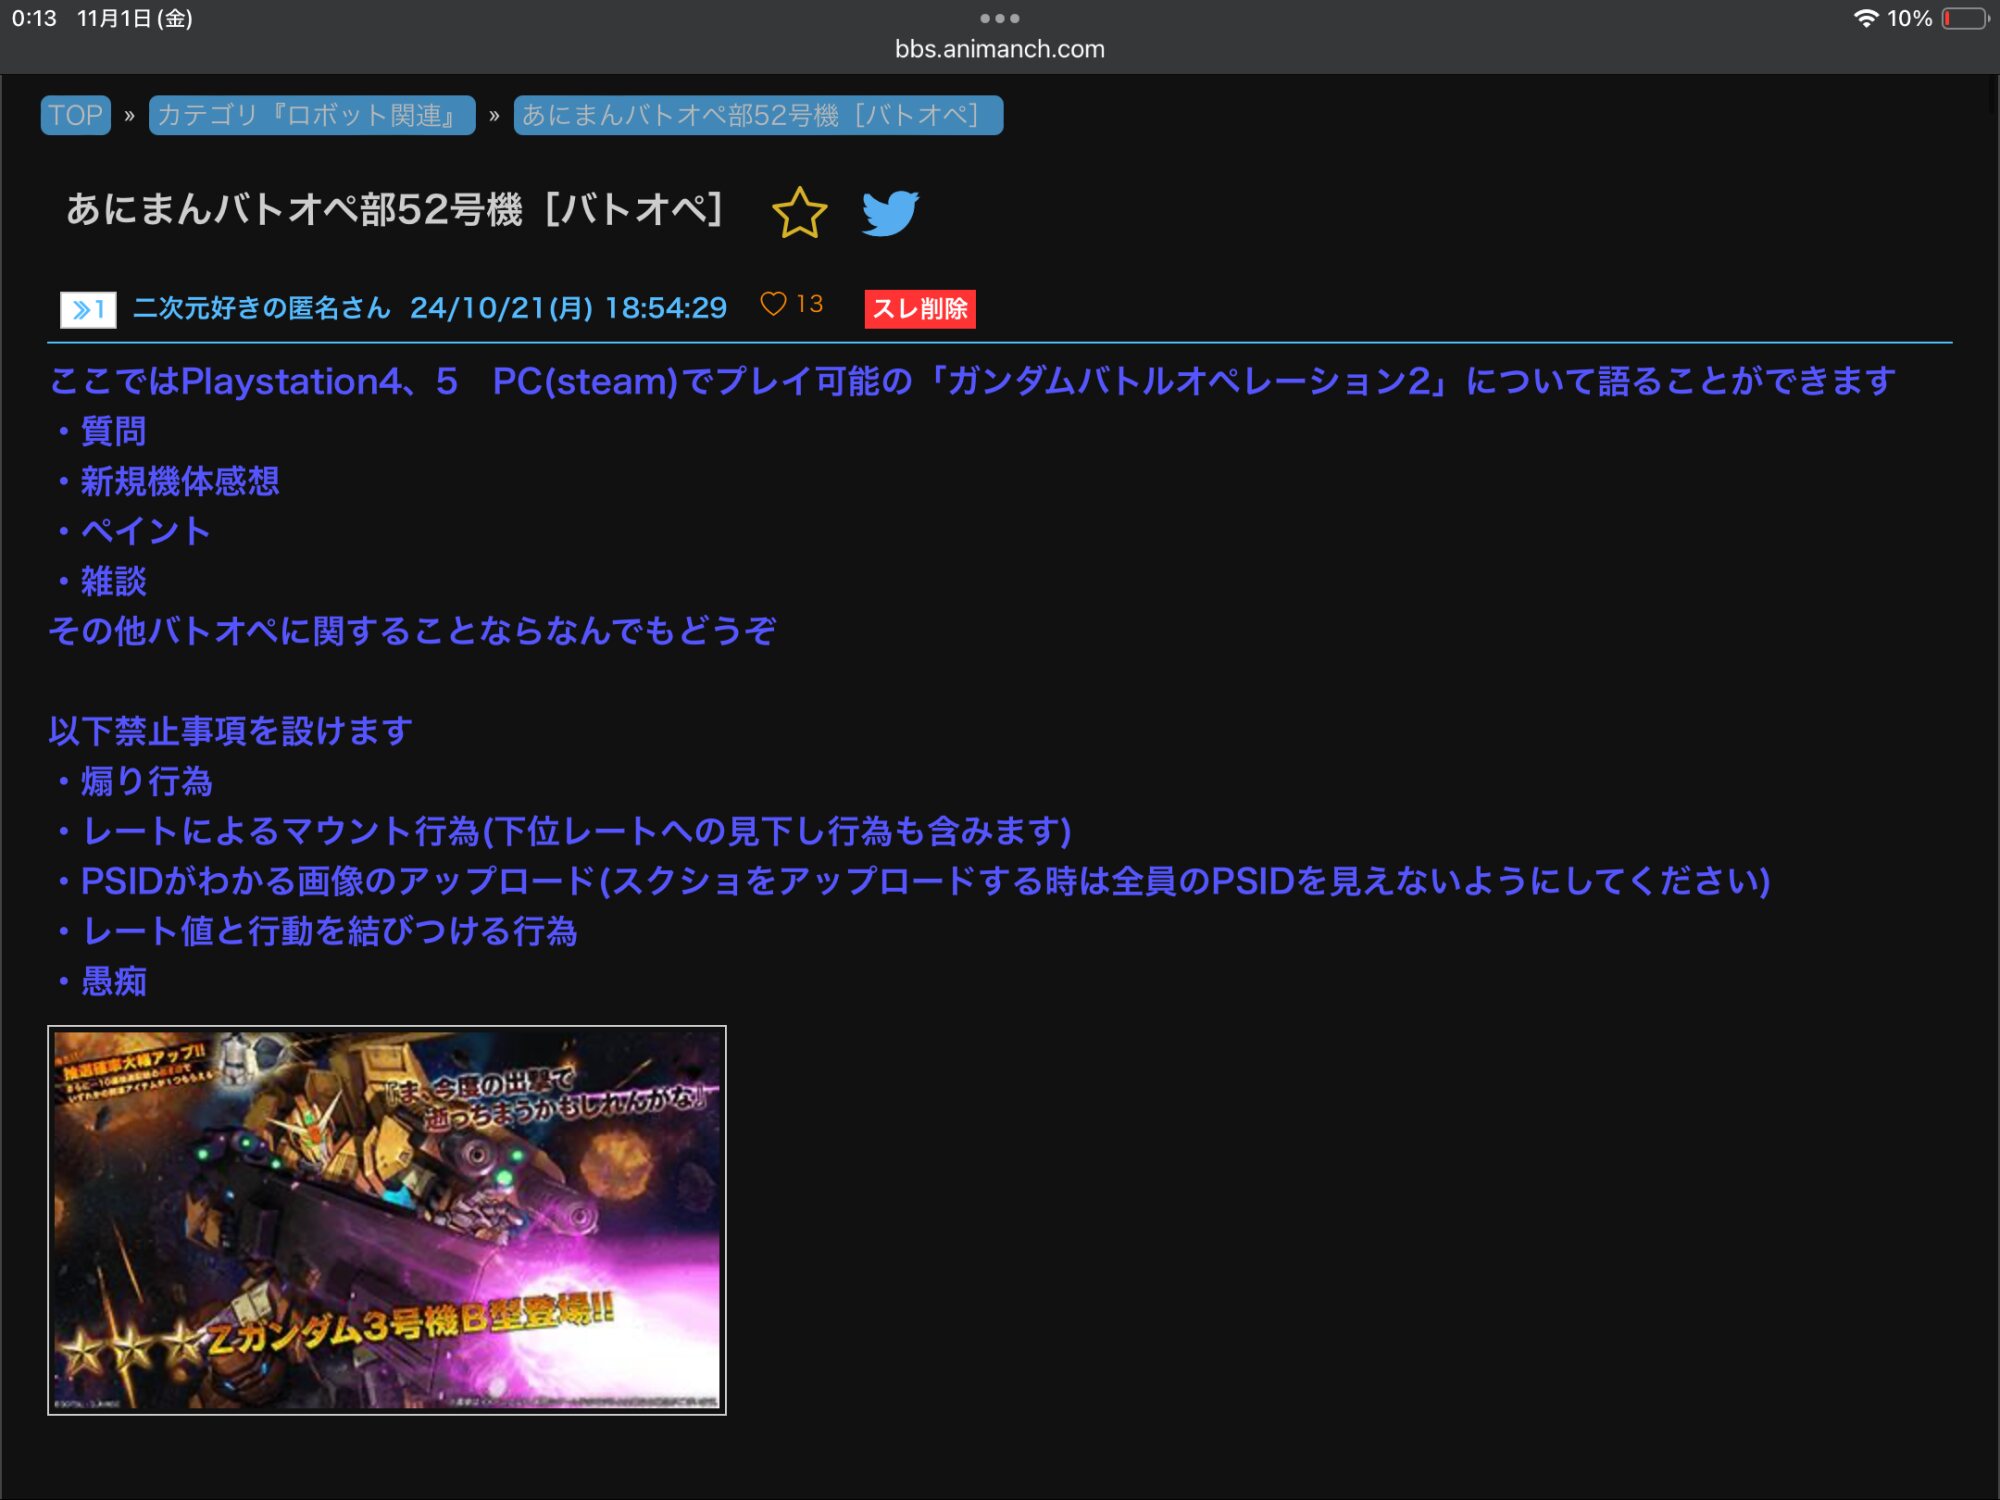Click the thread title あにまんバトオペ部52号機
This screenshot has width=2000, height=1500.
coord(394,210)
